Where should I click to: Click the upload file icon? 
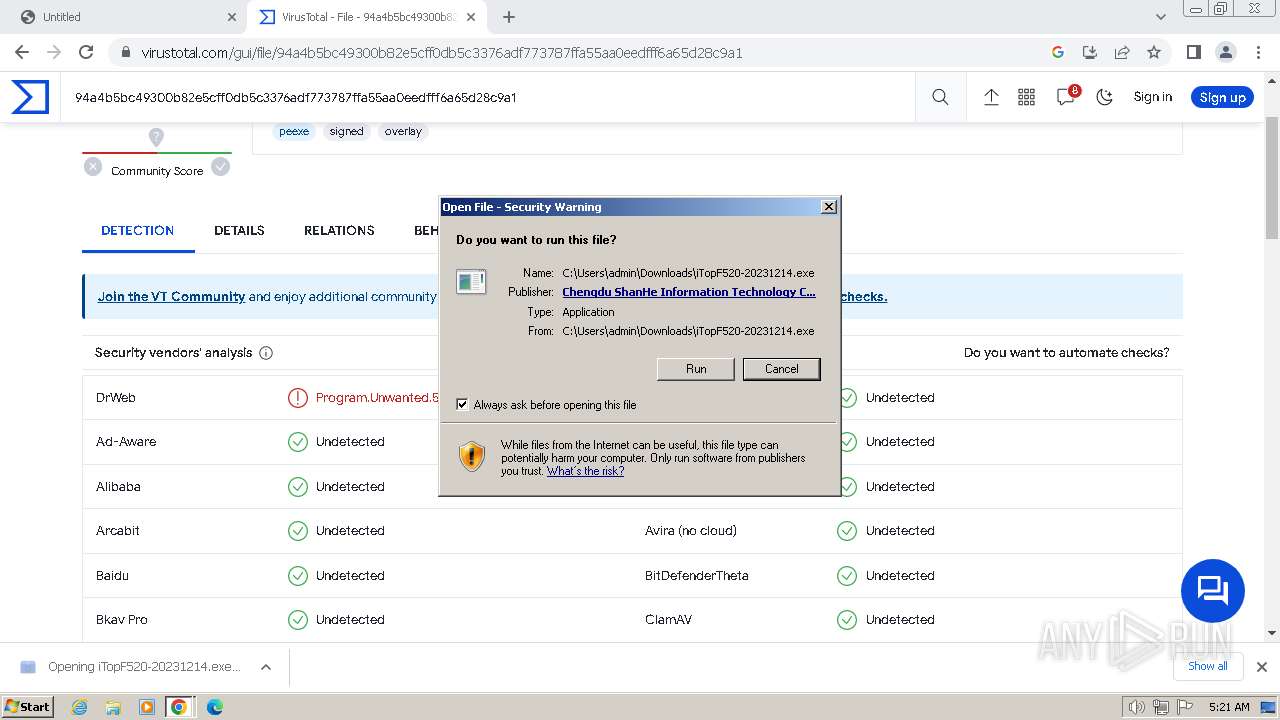(991, 97)
